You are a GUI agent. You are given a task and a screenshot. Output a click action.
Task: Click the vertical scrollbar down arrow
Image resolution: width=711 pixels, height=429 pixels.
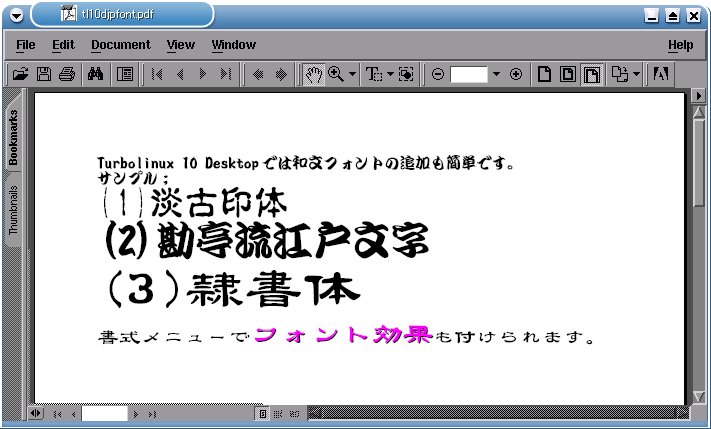(699, 397)
